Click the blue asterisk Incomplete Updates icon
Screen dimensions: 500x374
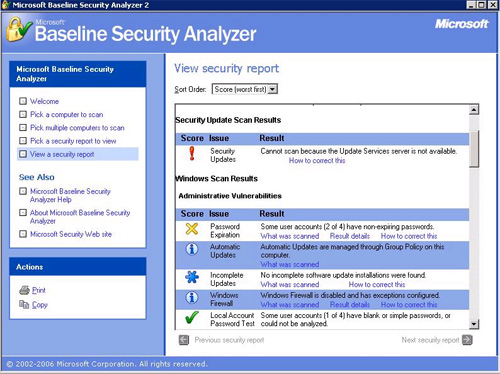[192, 277]
